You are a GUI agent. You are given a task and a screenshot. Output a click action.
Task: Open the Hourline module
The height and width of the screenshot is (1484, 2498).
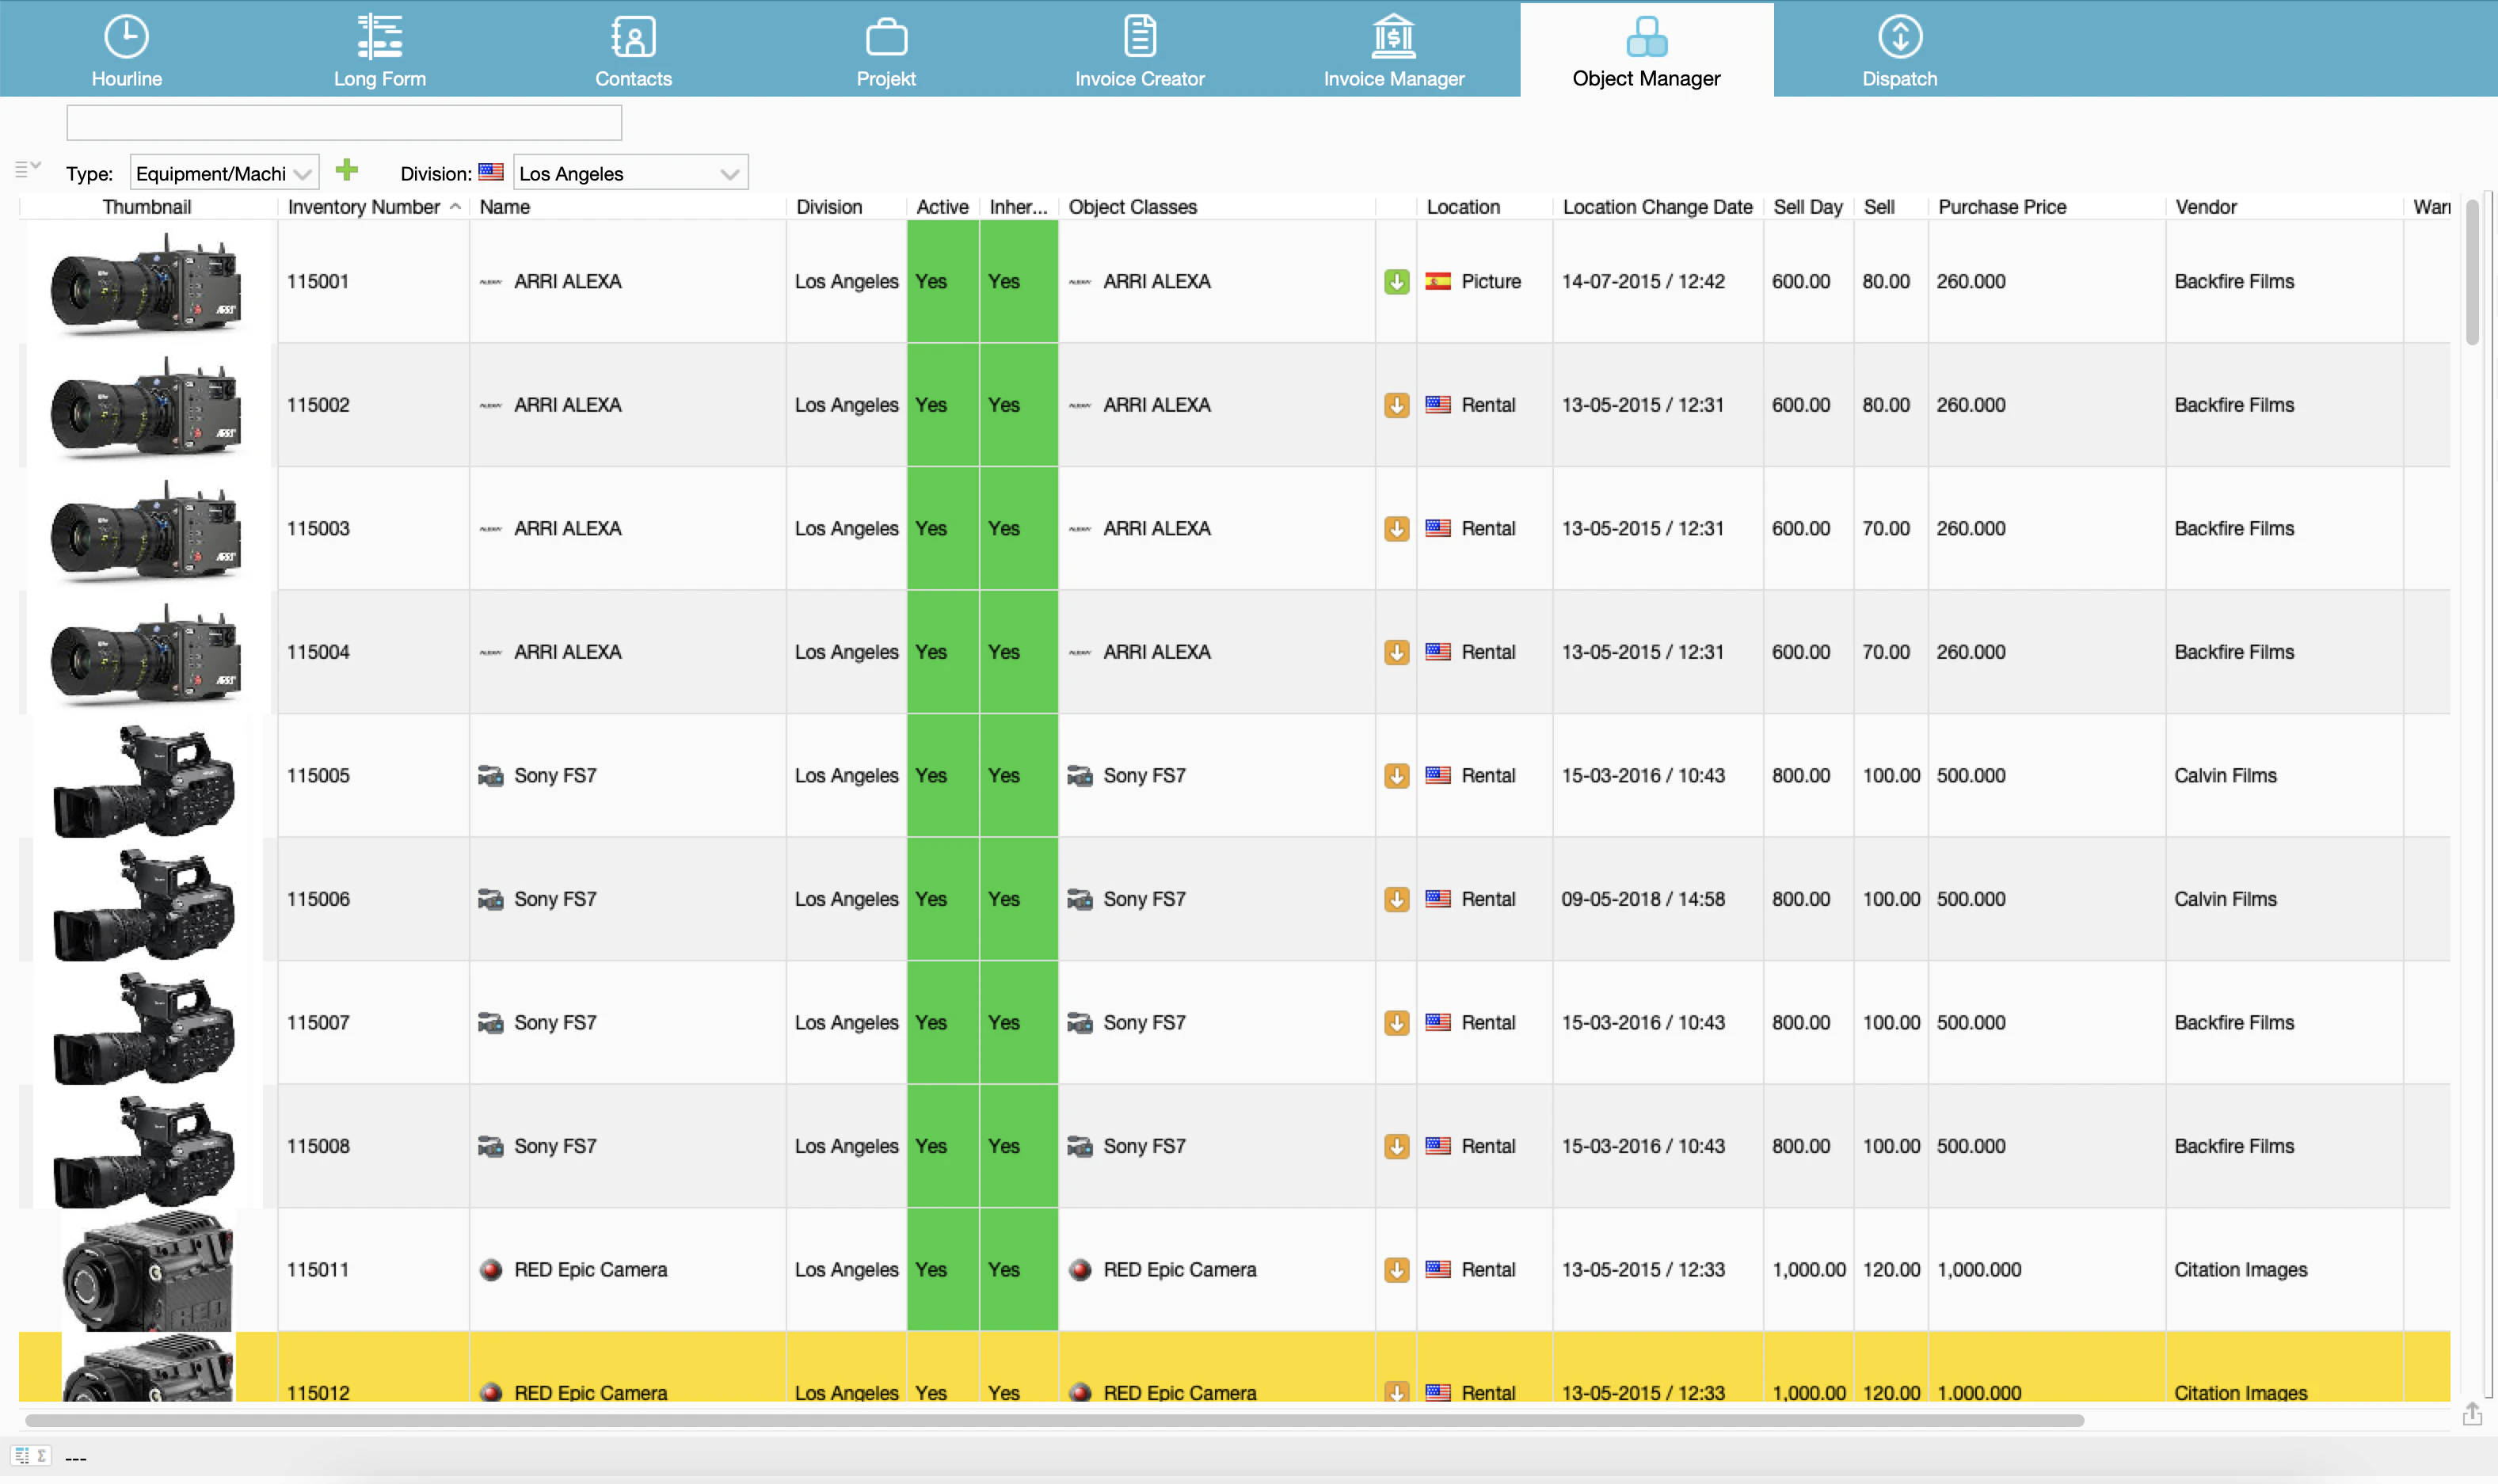pos(126,50)
